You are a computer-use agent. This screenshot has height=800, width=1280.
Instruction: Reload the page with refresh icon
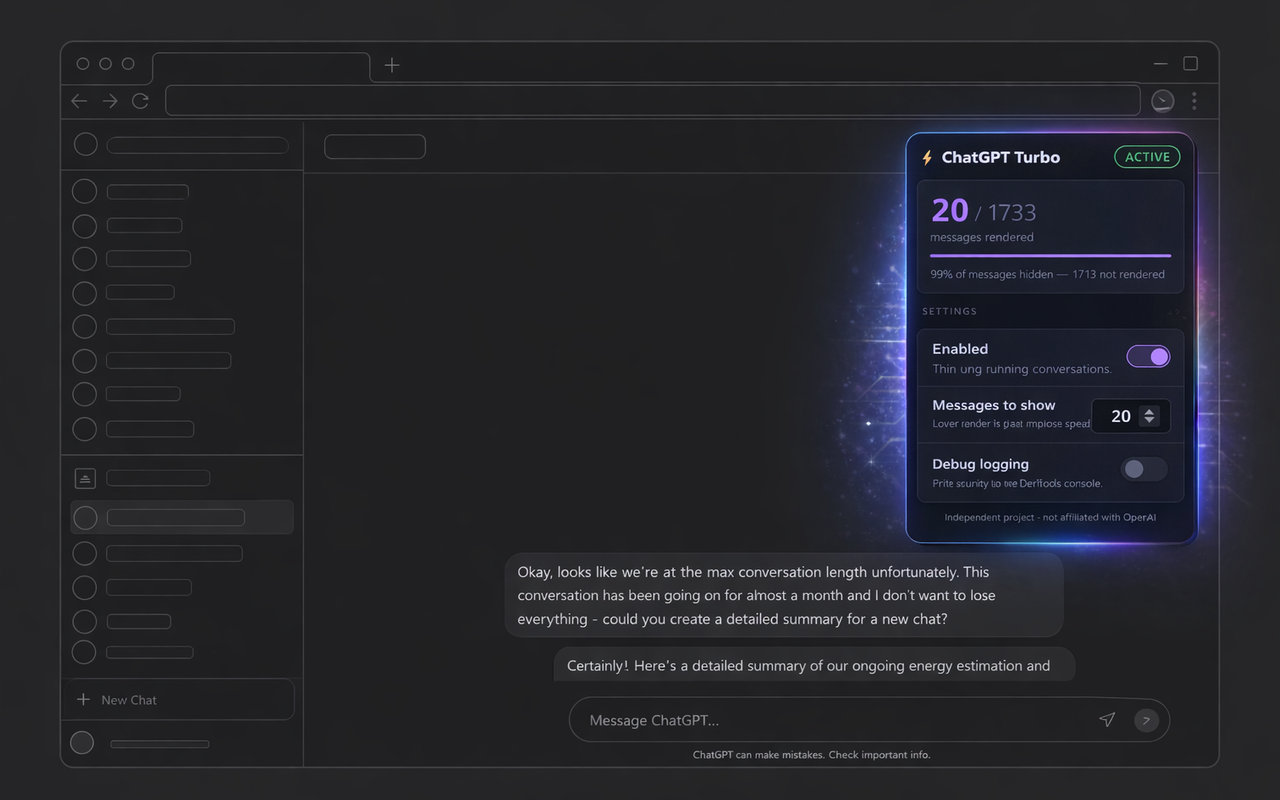140,101
